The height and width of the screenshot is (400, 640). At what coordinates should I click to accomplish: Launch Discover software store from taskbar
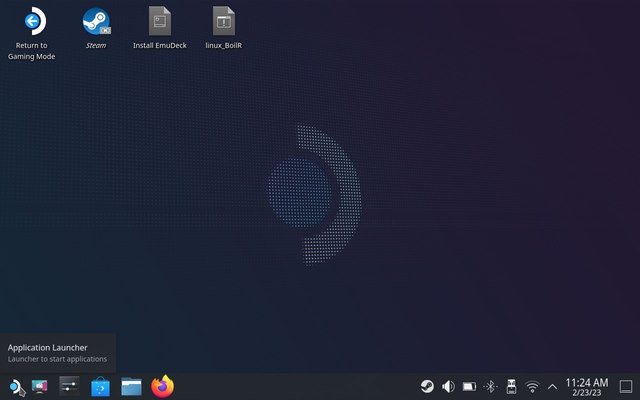100,386
